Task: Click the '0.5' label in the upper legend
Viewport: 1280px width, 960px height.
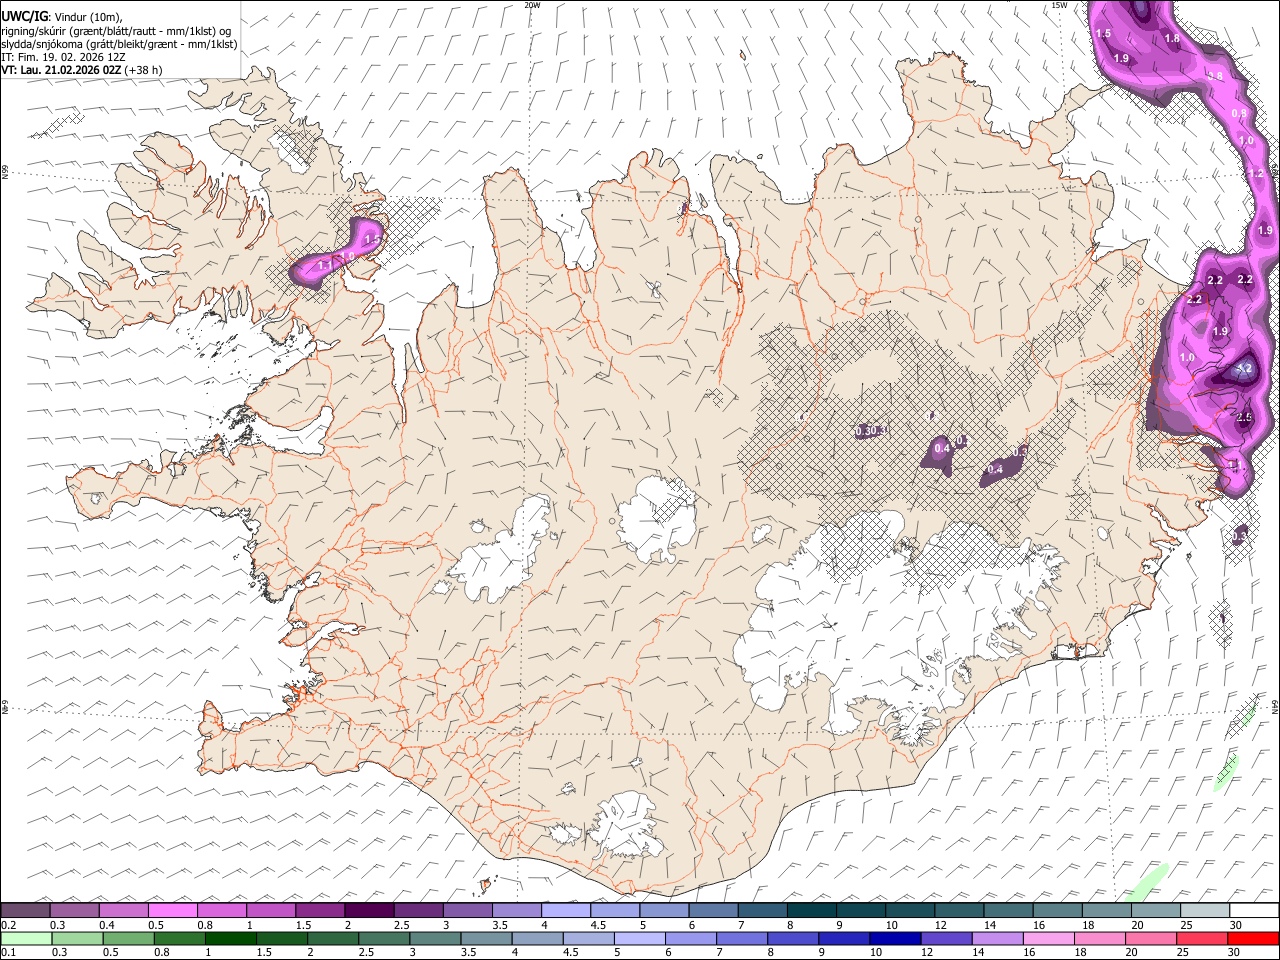Action: click(155, 925)
